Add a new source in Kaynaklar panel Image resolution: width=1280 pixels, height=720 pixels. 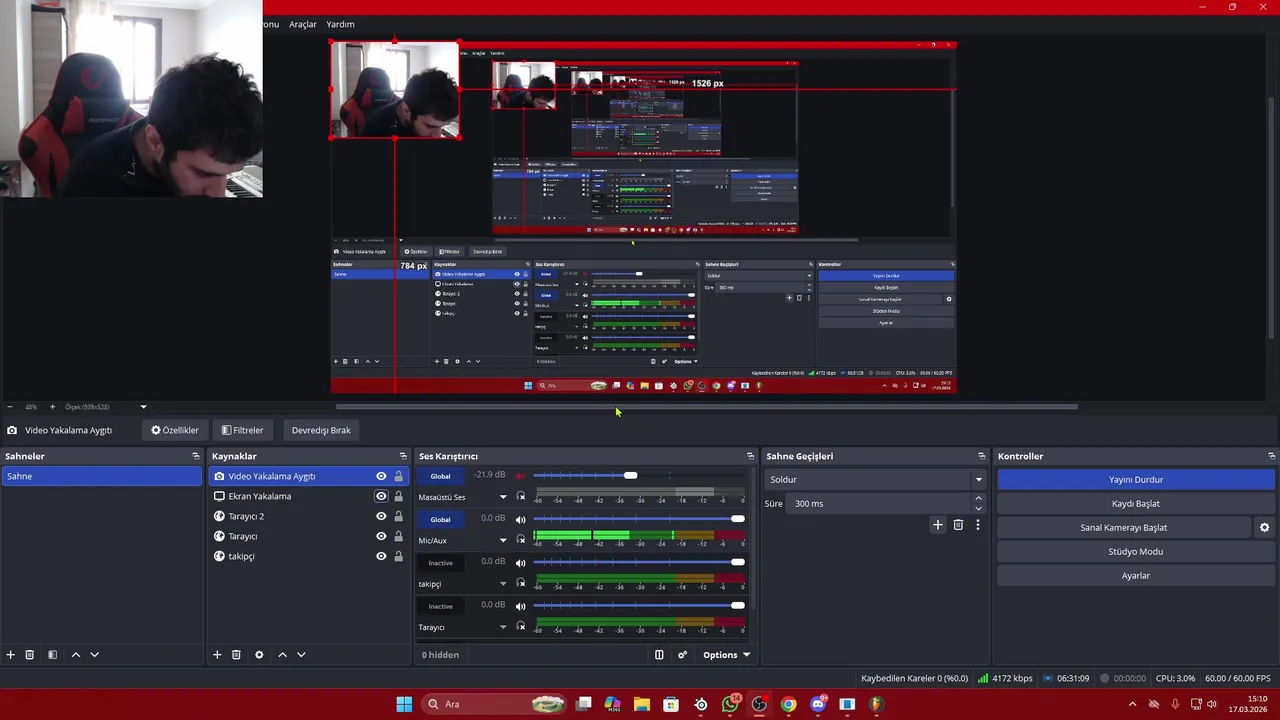217,655
